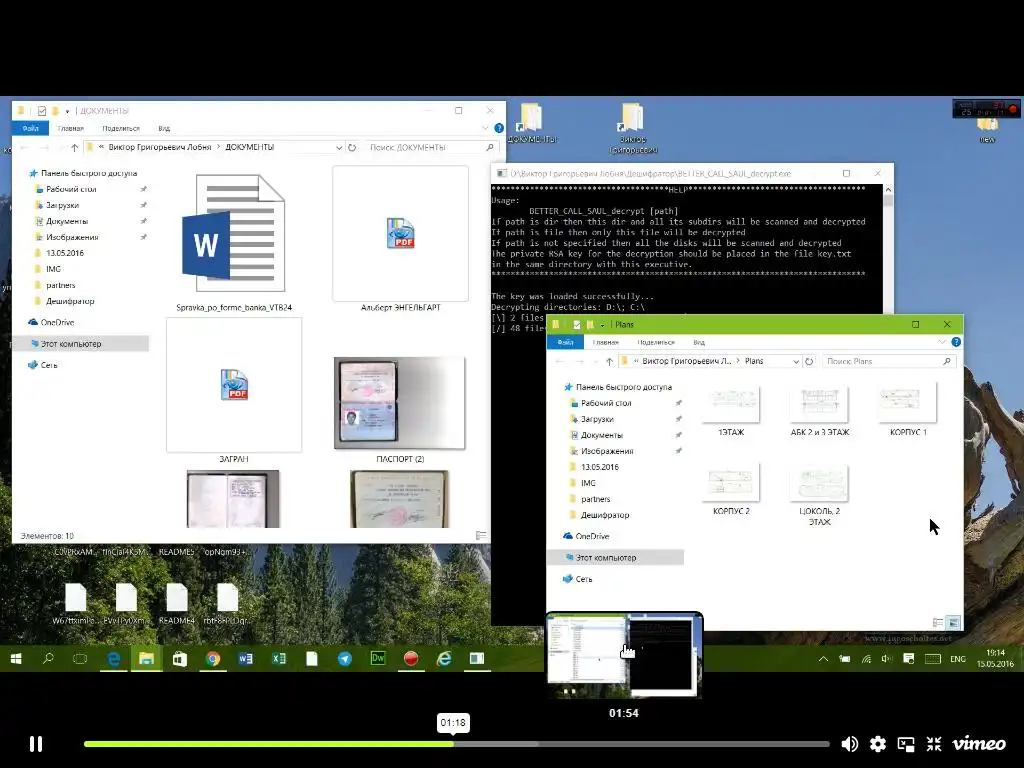This screenshot has width=1024, height=768.
Task: Open Word from the taskbar
Action: [x=246, y=659]
